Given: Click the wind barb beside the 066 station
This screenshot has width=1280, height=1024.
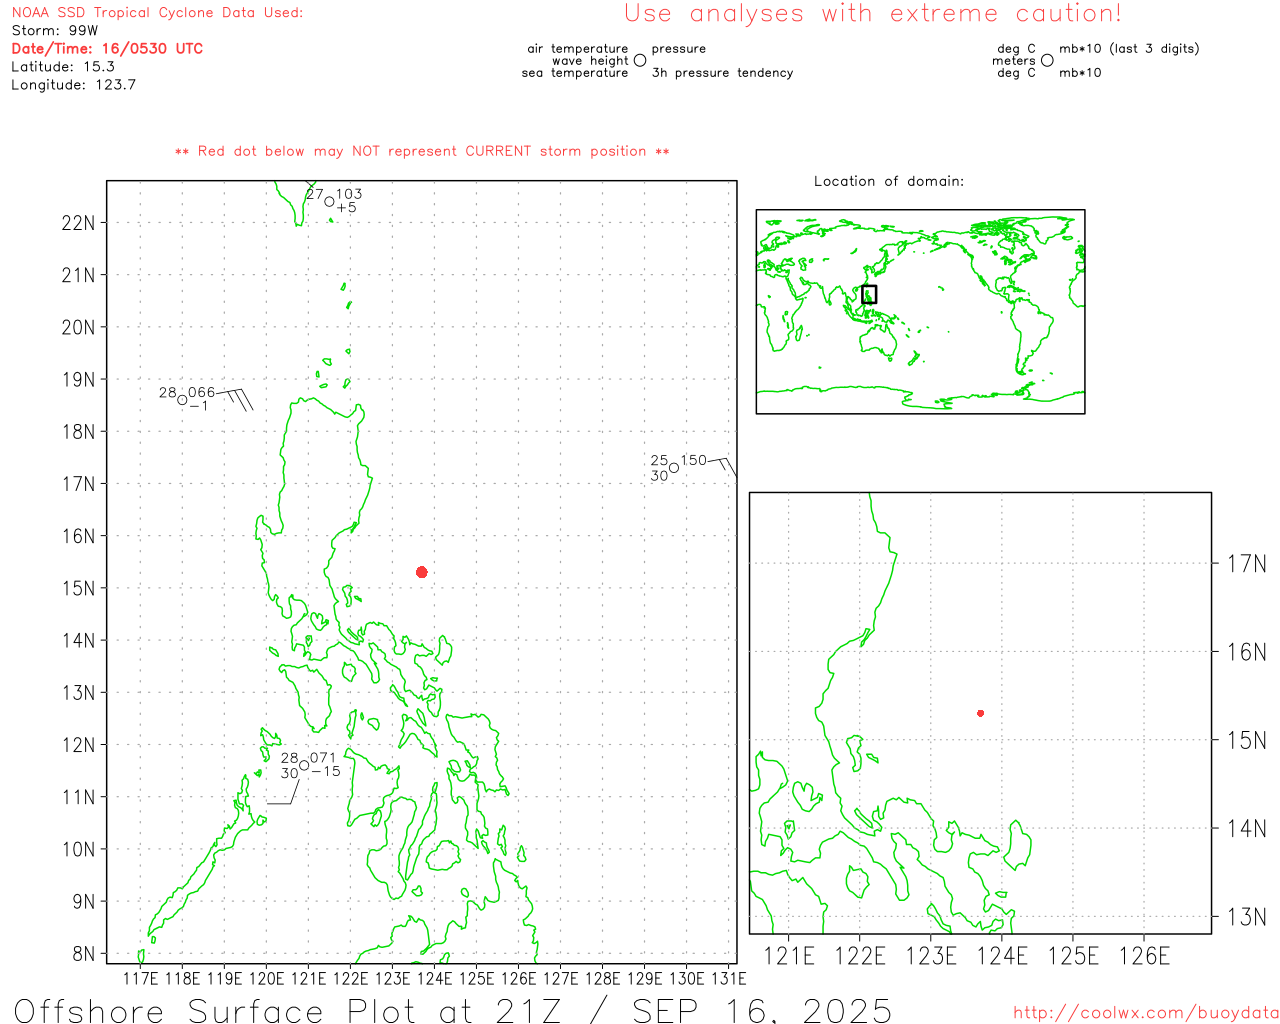Looking at the screenshot, I should click(235, 399).
